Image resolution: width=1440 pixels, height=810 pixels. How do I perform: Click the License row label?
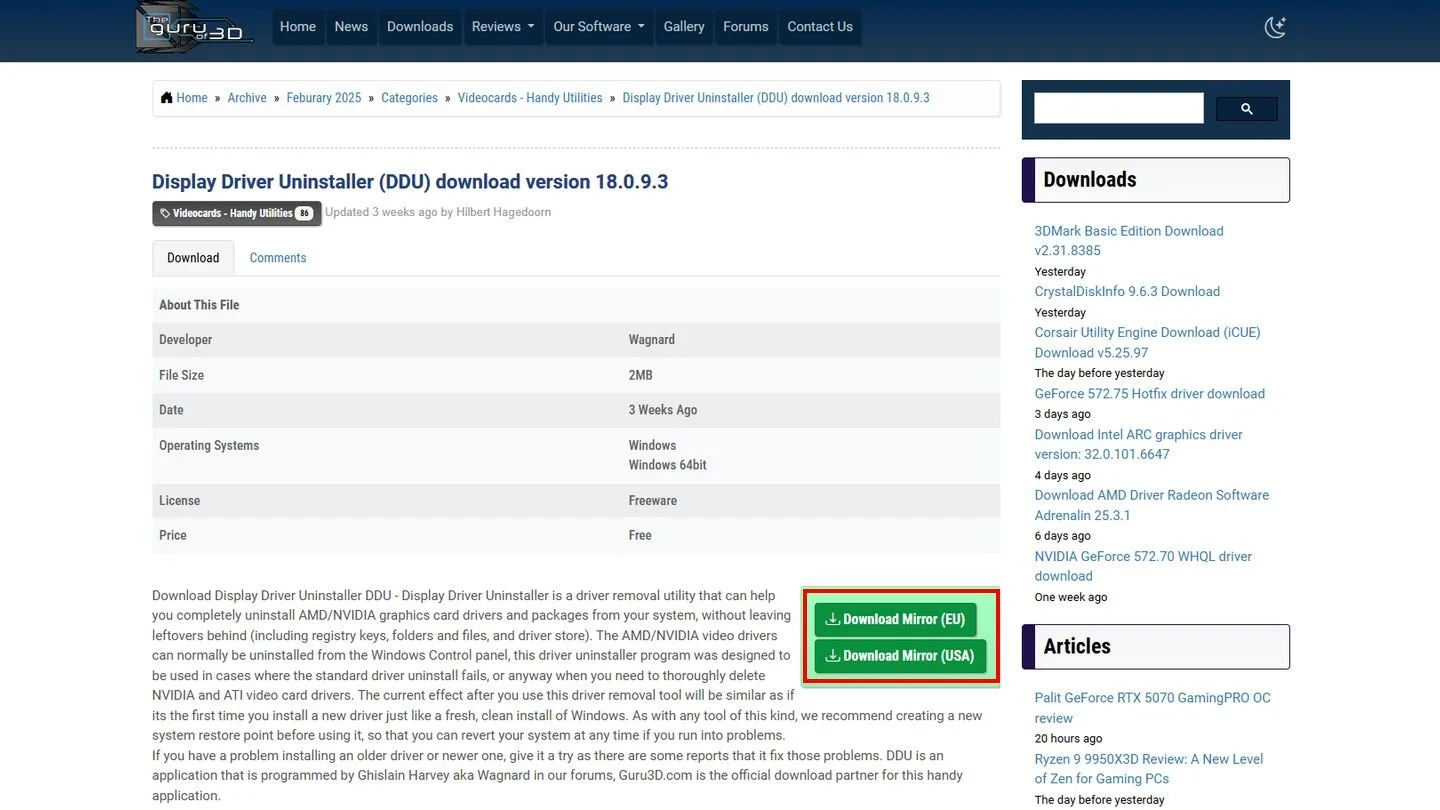point(179,501)
